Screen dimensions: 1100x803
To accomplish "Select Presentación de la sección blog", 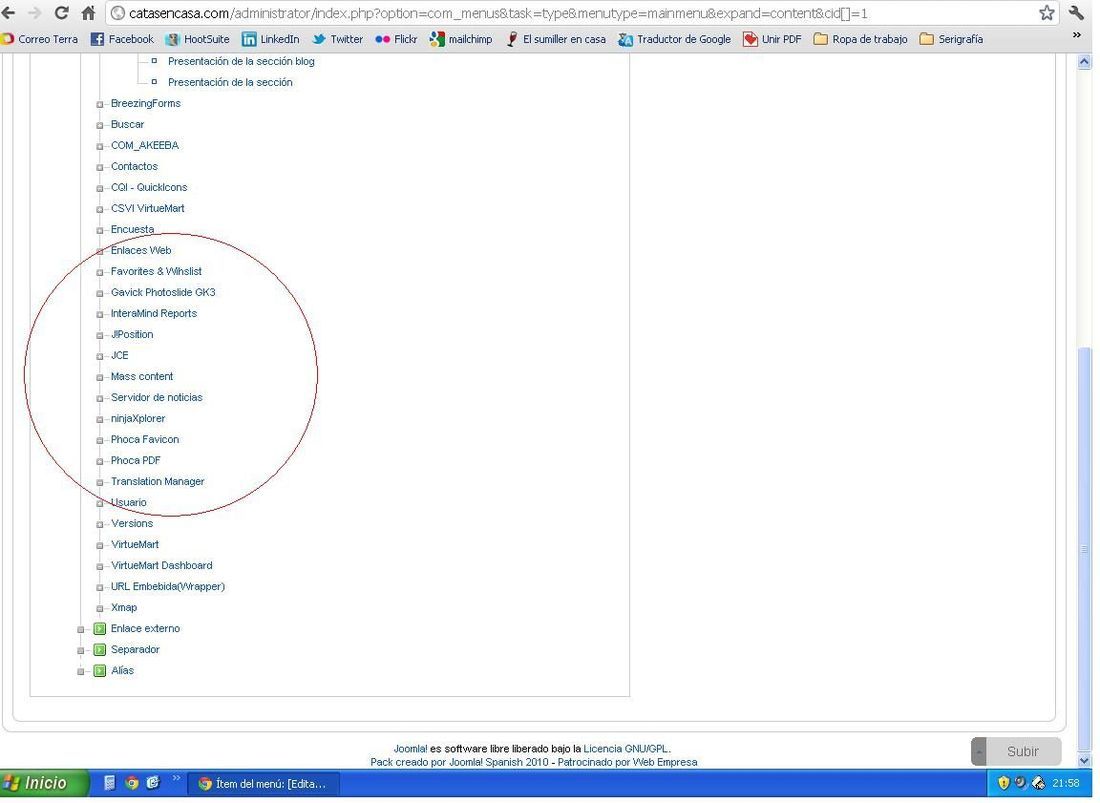I will (x=241, y=62).
